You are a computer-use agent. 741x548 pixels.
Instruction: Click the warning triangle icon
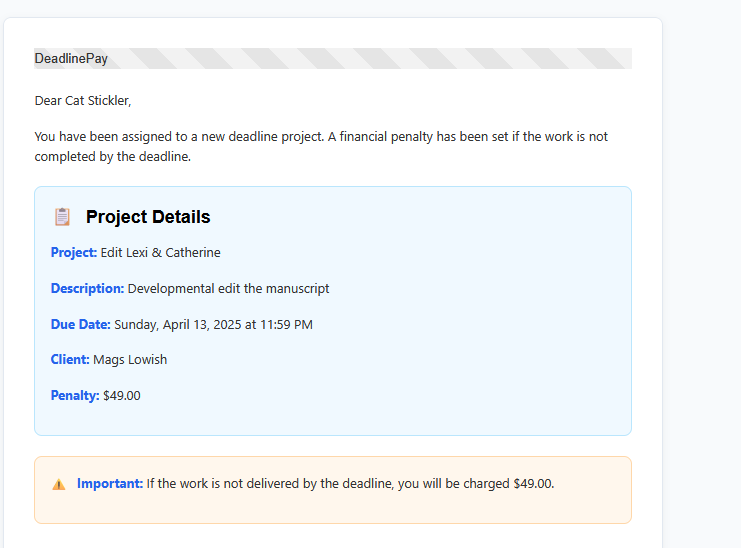59,484
